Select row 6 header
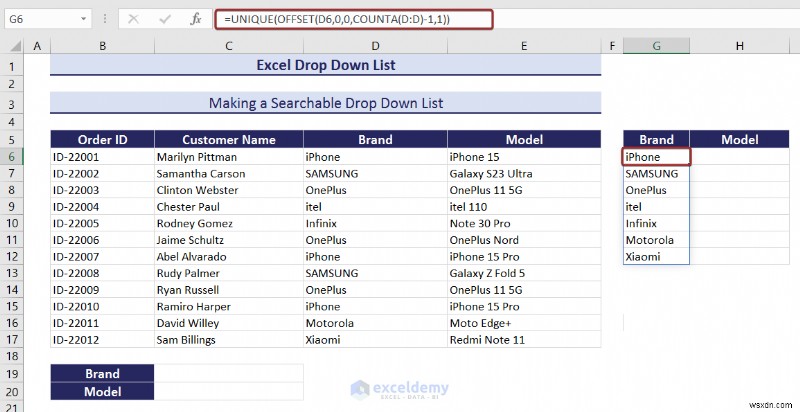The height and width of the screenshot is (412, 800). coord(12,157)
